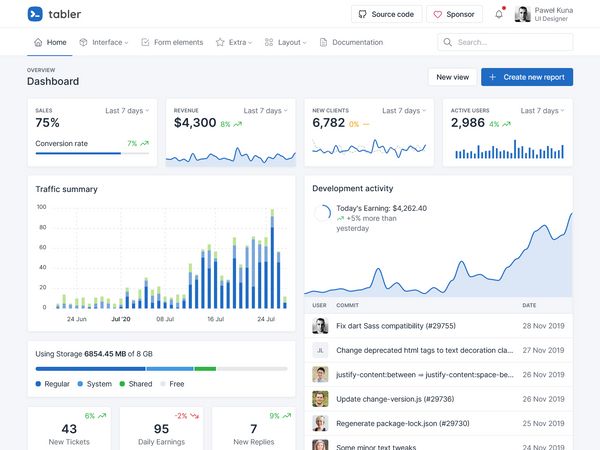Click the Conversion rate 7% trend arrow
The image size is (600, 450).
point(144,143)
